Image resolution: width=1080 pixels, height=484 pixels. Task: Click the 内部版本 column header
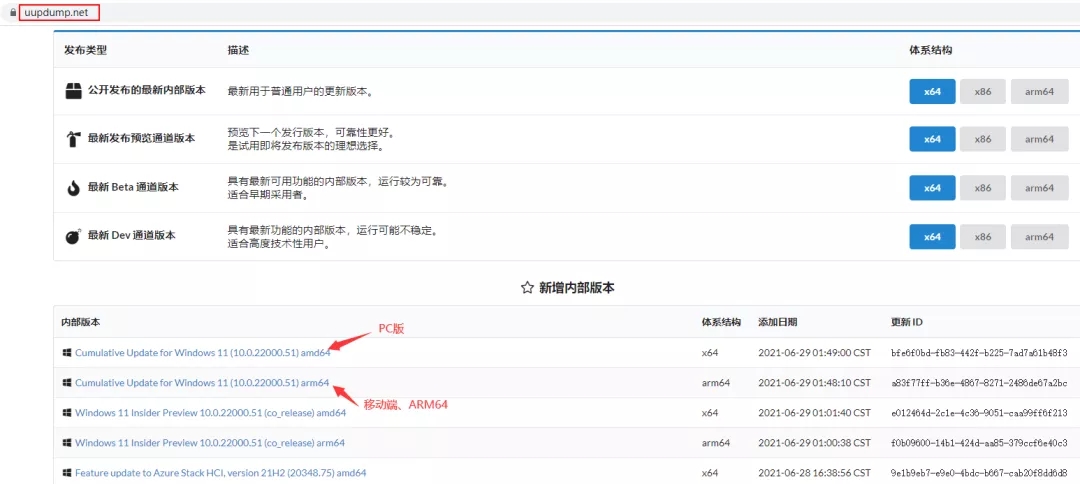(x=83, y=322)
